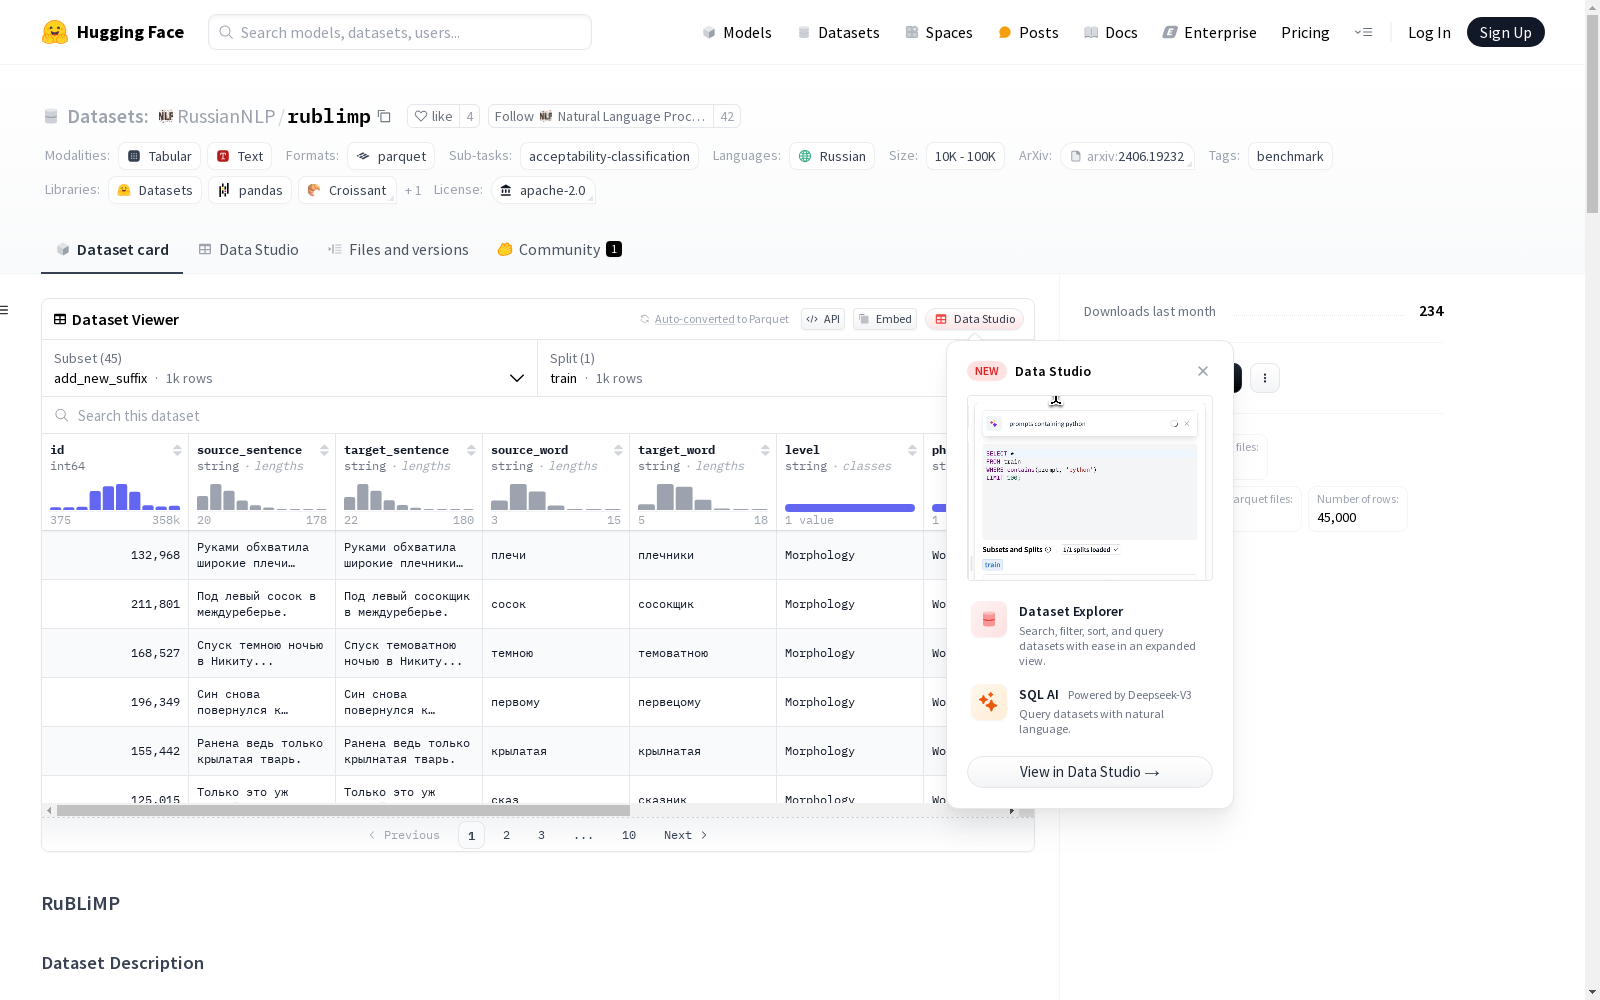Click the SQL AI sparkle icon
Screen dimensions: 1600x1000
(x=989, y=702)
